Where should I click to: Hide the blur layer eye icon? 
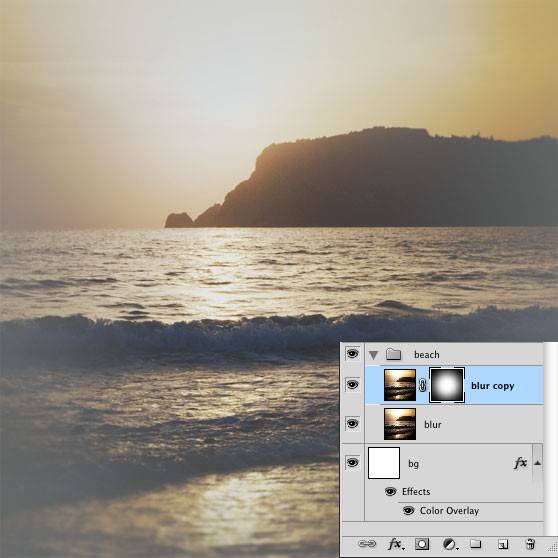352,423
